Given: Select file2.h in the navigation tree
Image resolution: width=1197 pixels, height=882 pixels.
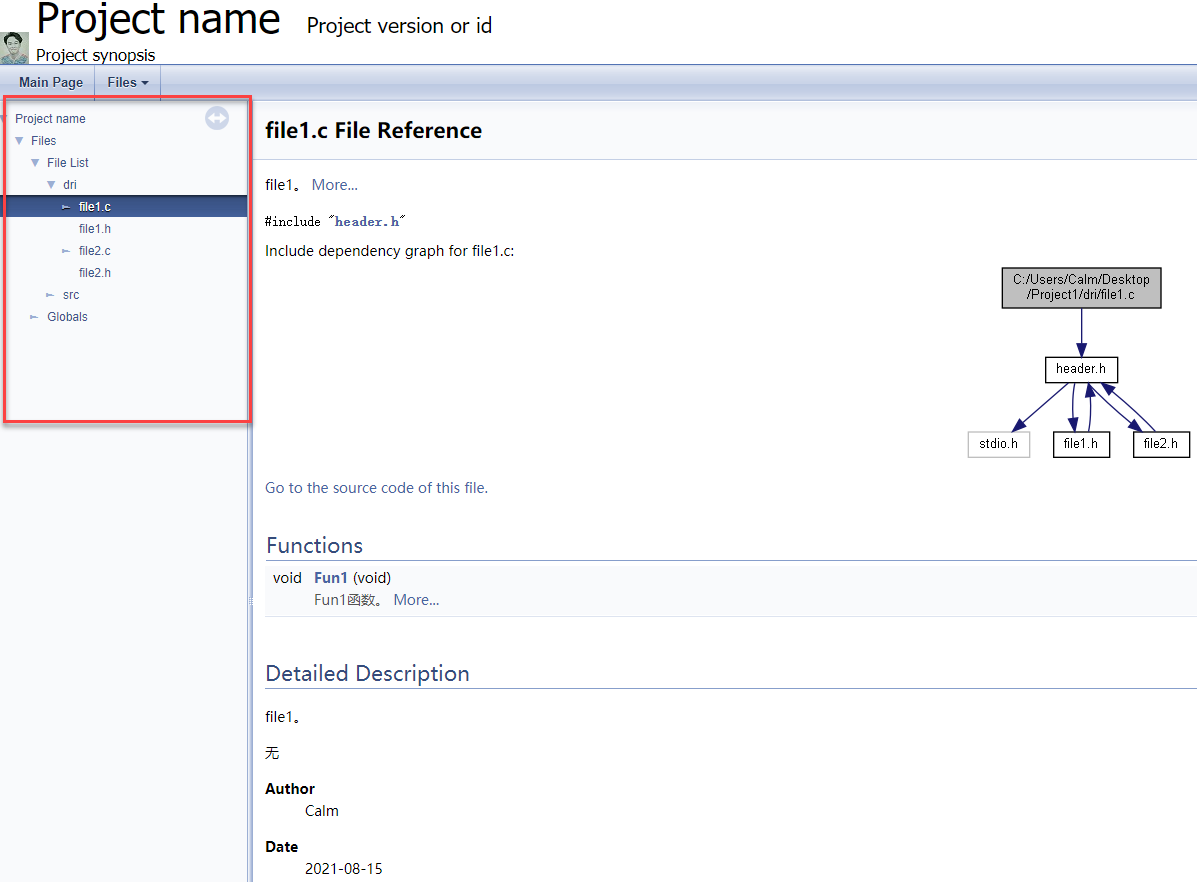Looking at the screenshot, I should click(95, 273).
